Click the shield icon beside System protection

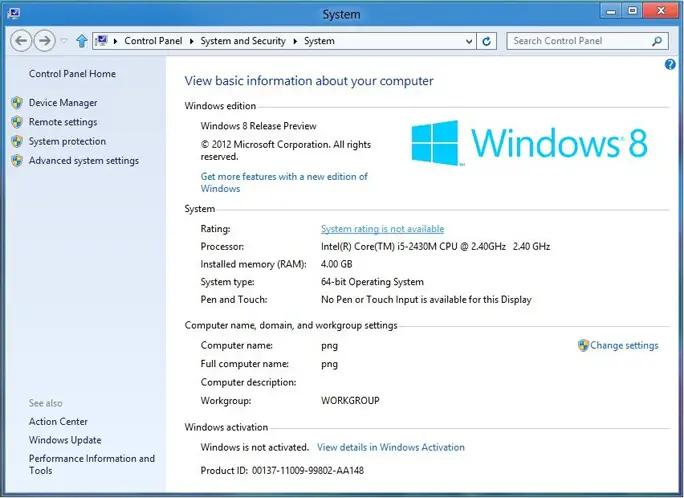[x=17, y=141]
